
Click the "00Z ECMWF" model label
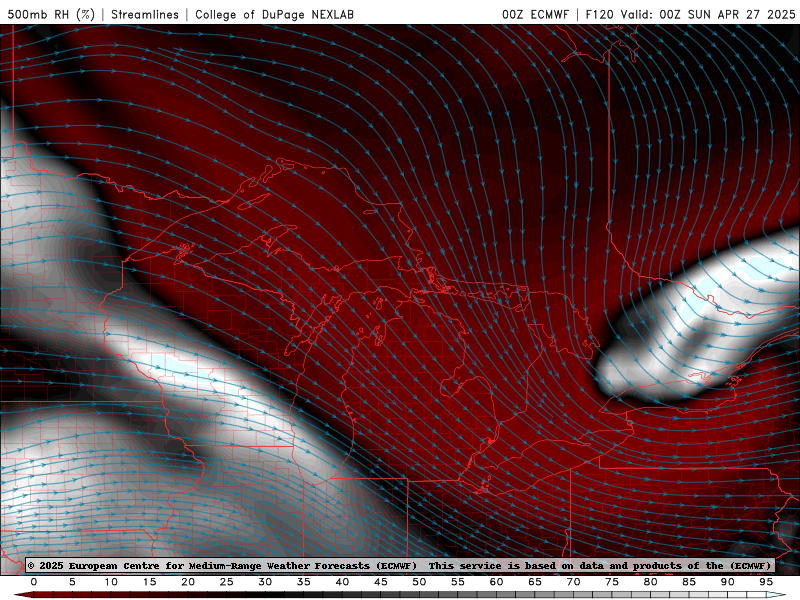[x=535, y=14]
